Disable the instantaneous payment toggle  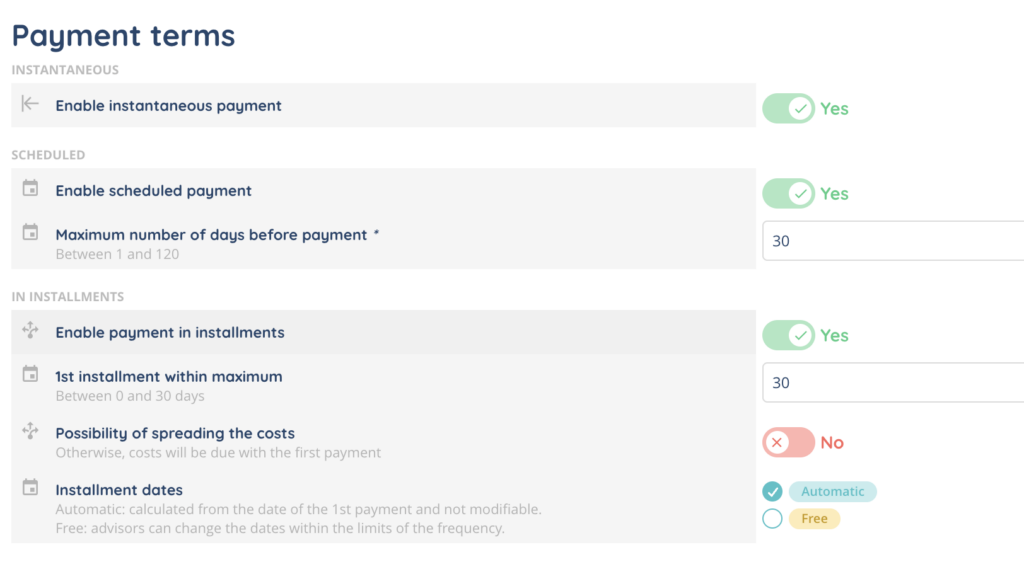point(788,108)
